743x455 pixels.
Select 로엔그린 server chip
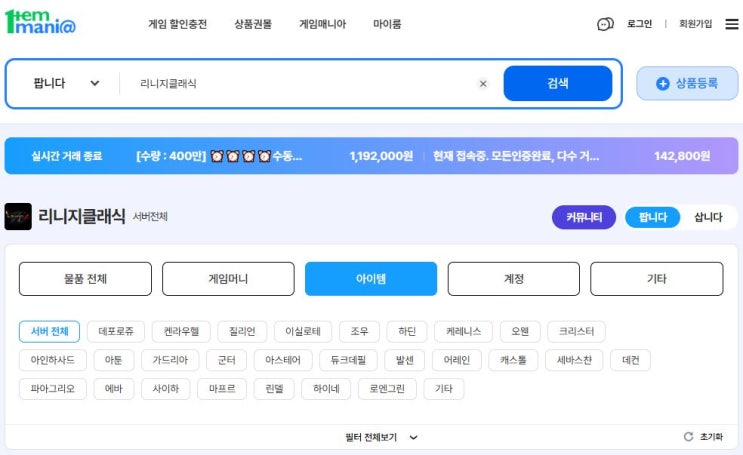(x=387, y=389)
